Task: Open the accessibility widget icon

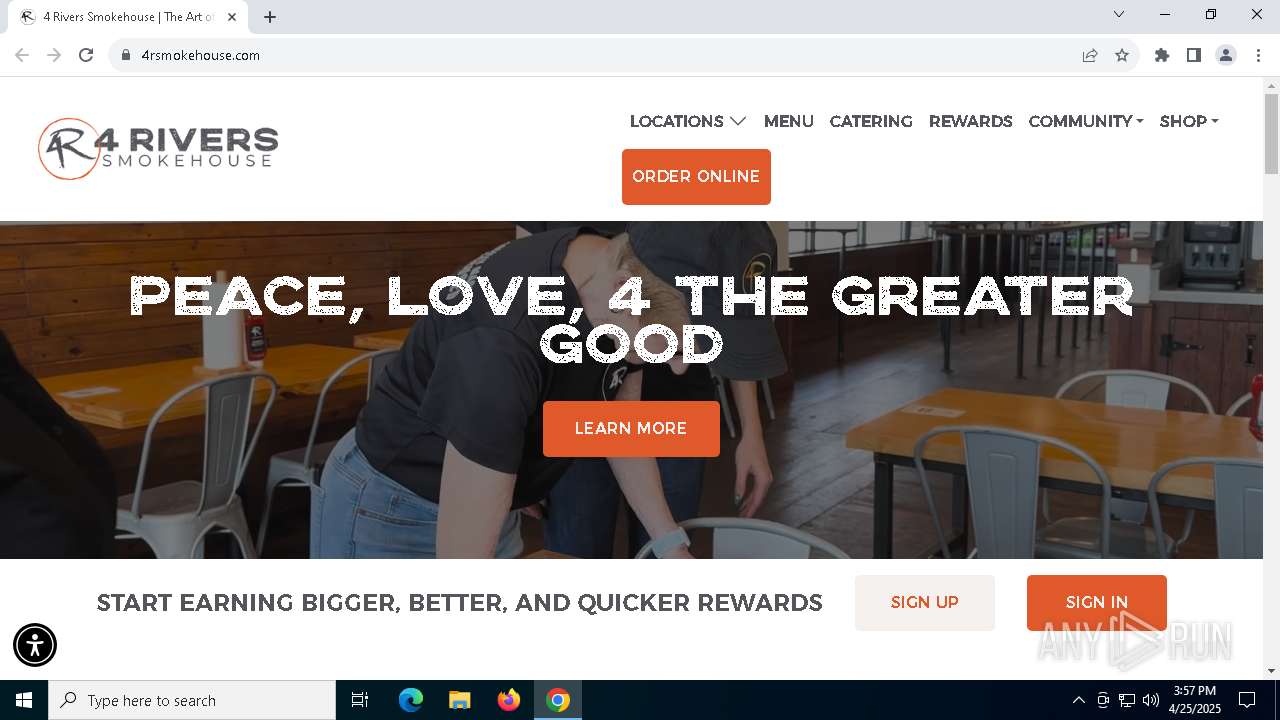Action: click(35, 645)
